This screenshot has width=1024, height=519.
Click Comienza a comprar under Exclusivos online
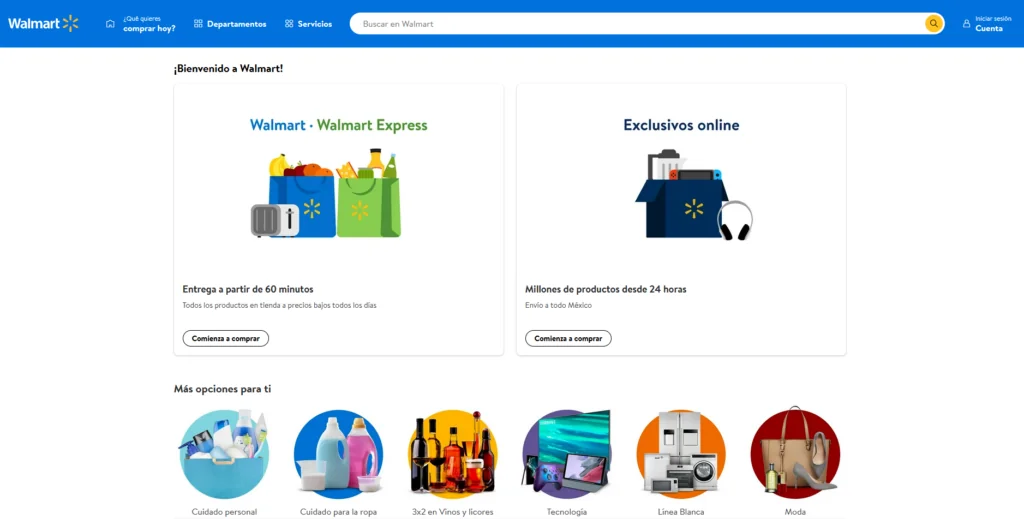568,338
